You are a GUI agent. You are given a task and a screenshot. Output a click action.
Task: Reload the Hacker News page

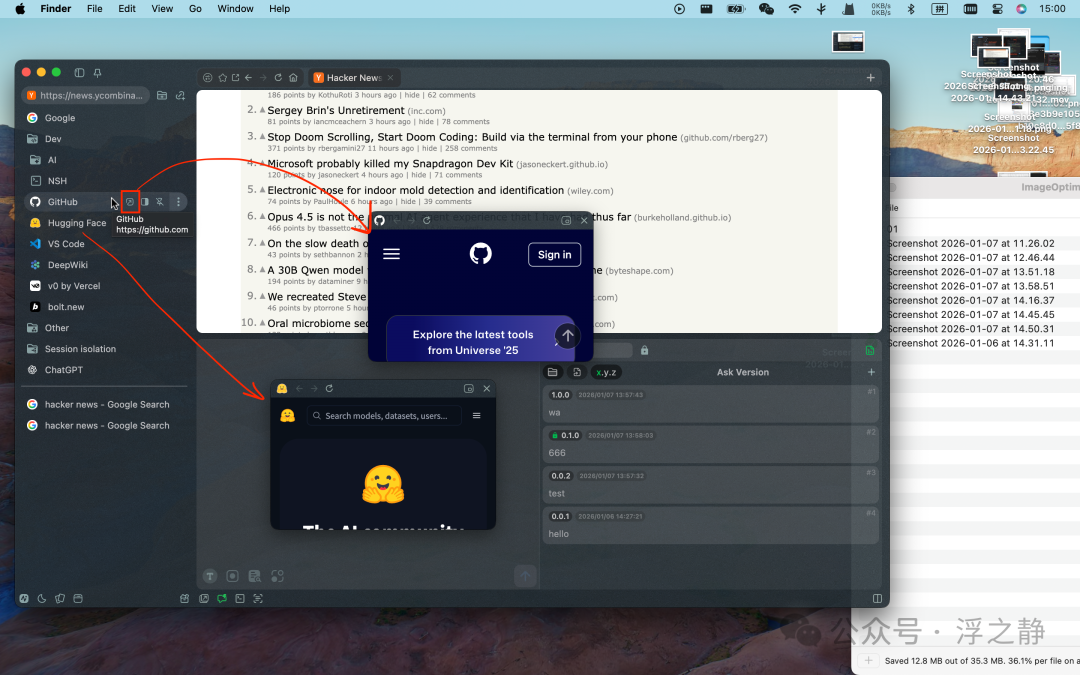(x=278, y=78)
